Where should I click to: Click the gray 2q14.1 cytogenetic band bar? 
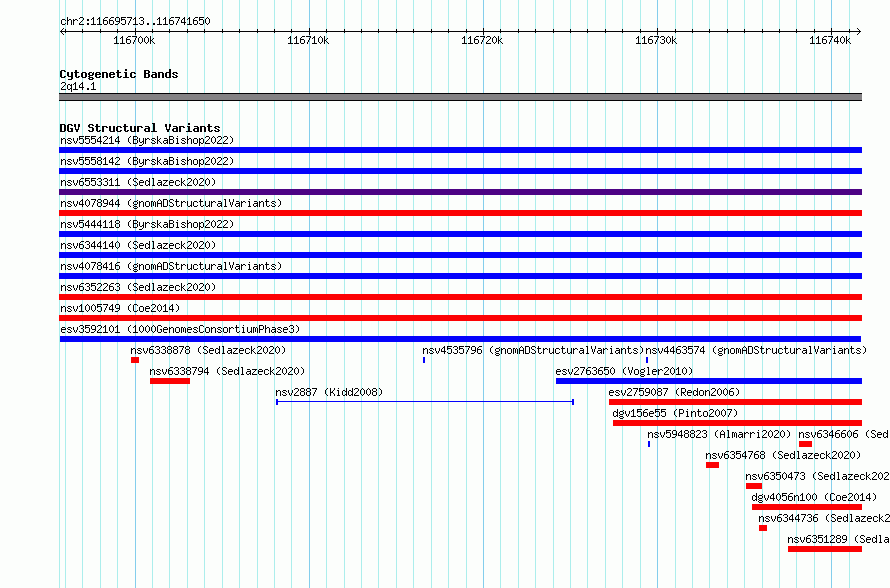pos(460,97)
